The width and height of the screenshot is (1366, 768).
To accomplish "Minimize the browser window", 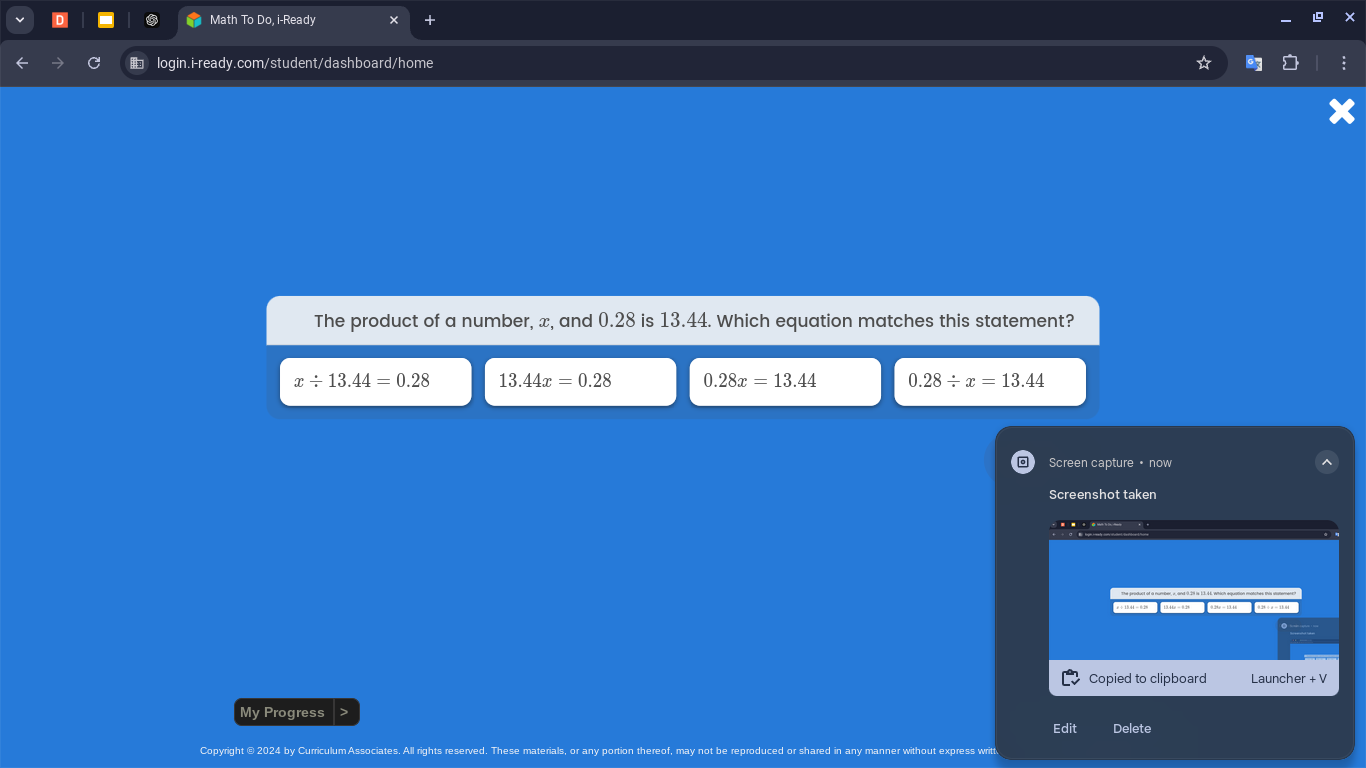I will tap(1286, 20).
